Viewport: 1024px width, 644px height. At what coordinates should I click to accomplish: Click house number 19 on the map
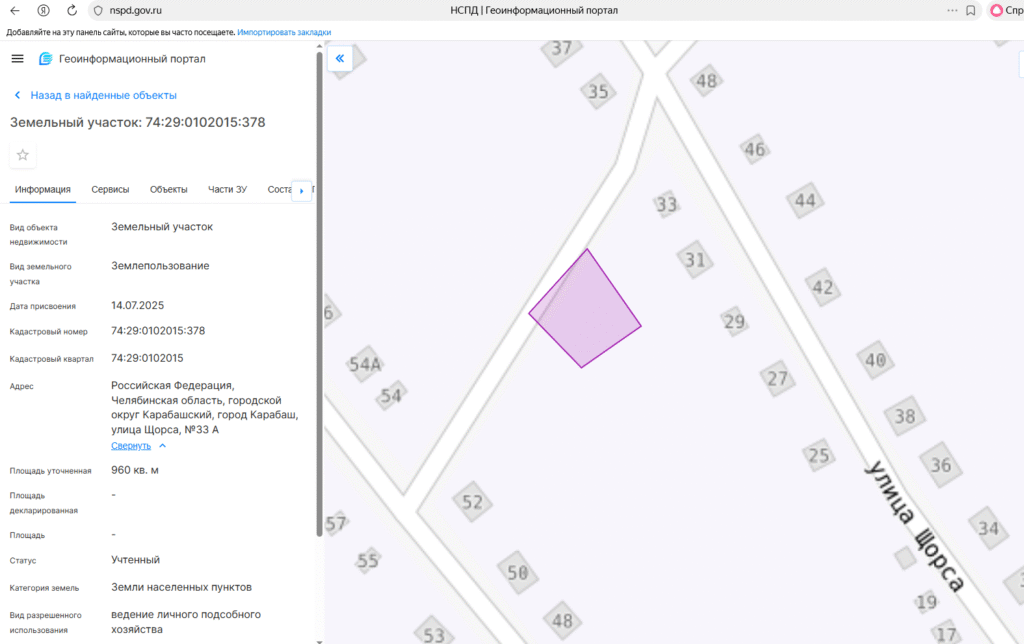pyautogui.click(x=926, y=602)
